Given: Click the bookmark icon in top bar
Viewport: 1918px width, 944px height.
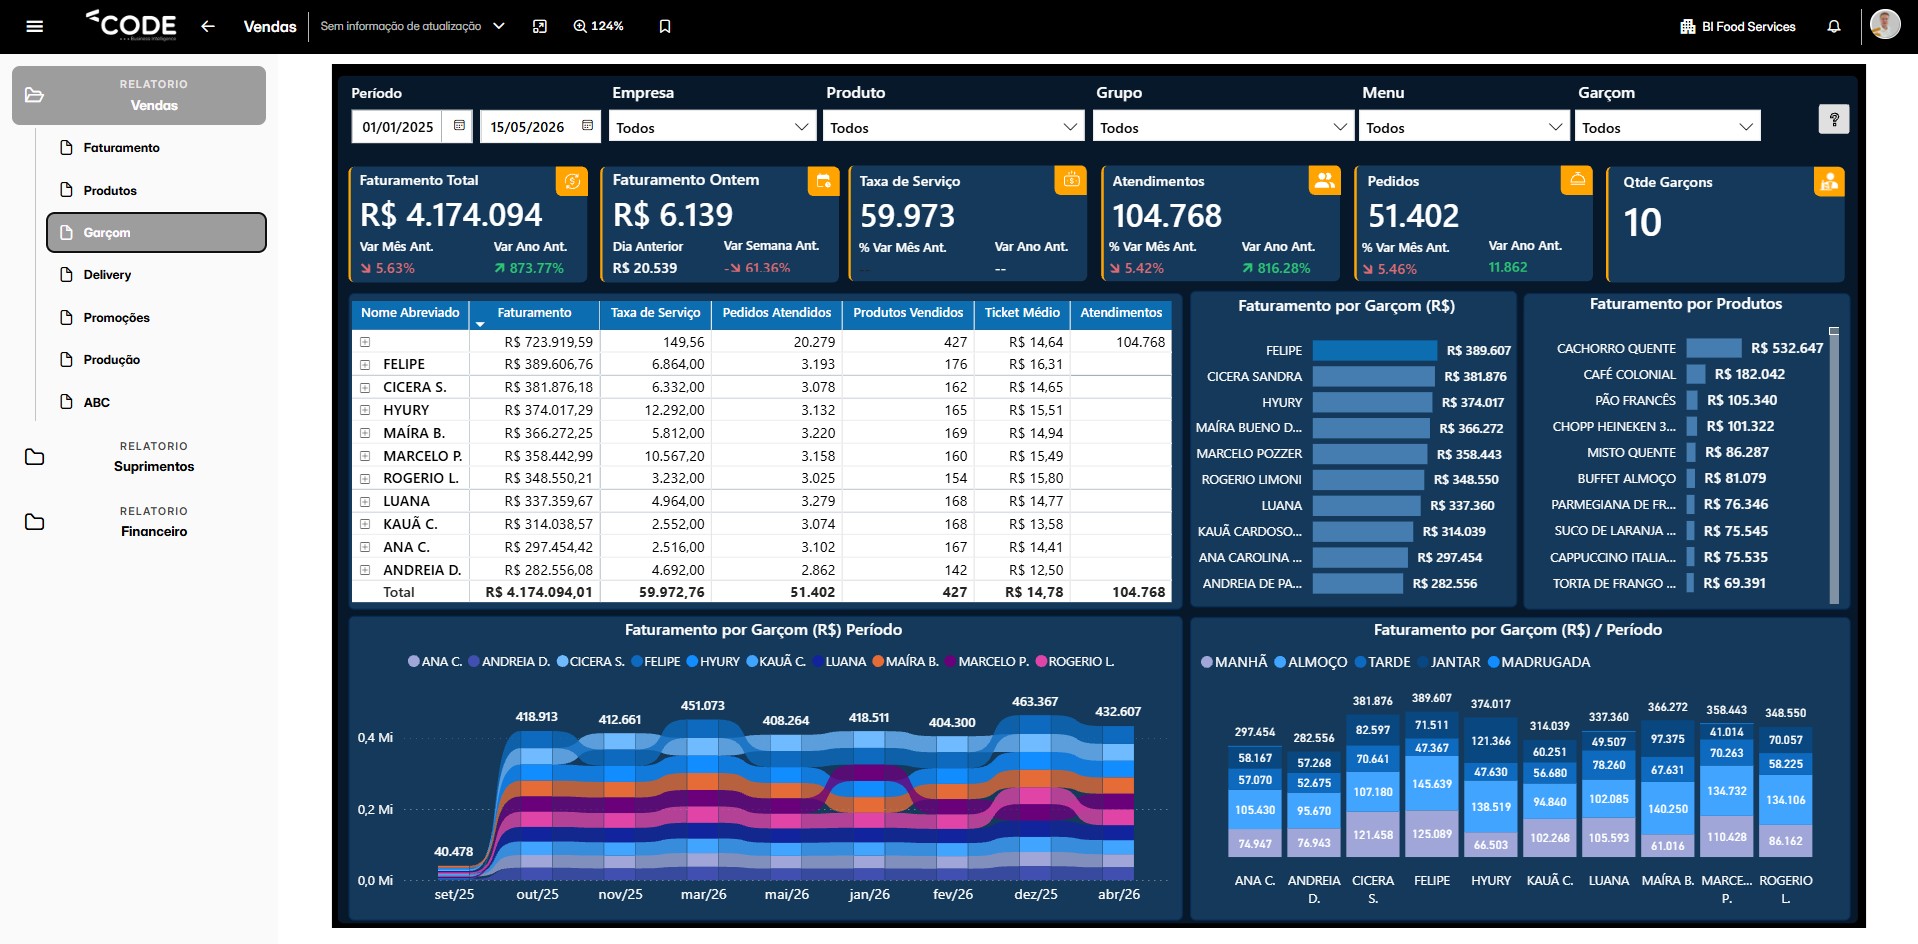Looking at the screenshot, I should (665, 27).
